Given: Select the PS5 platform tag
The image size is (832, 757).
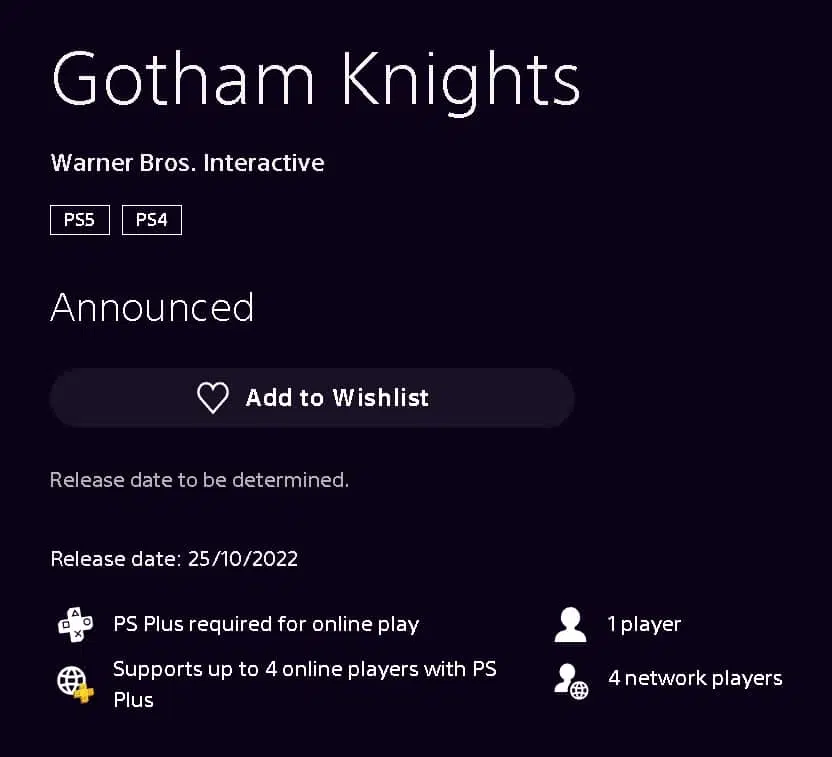Looking at the screenshot, I should [x=80, y=220].
